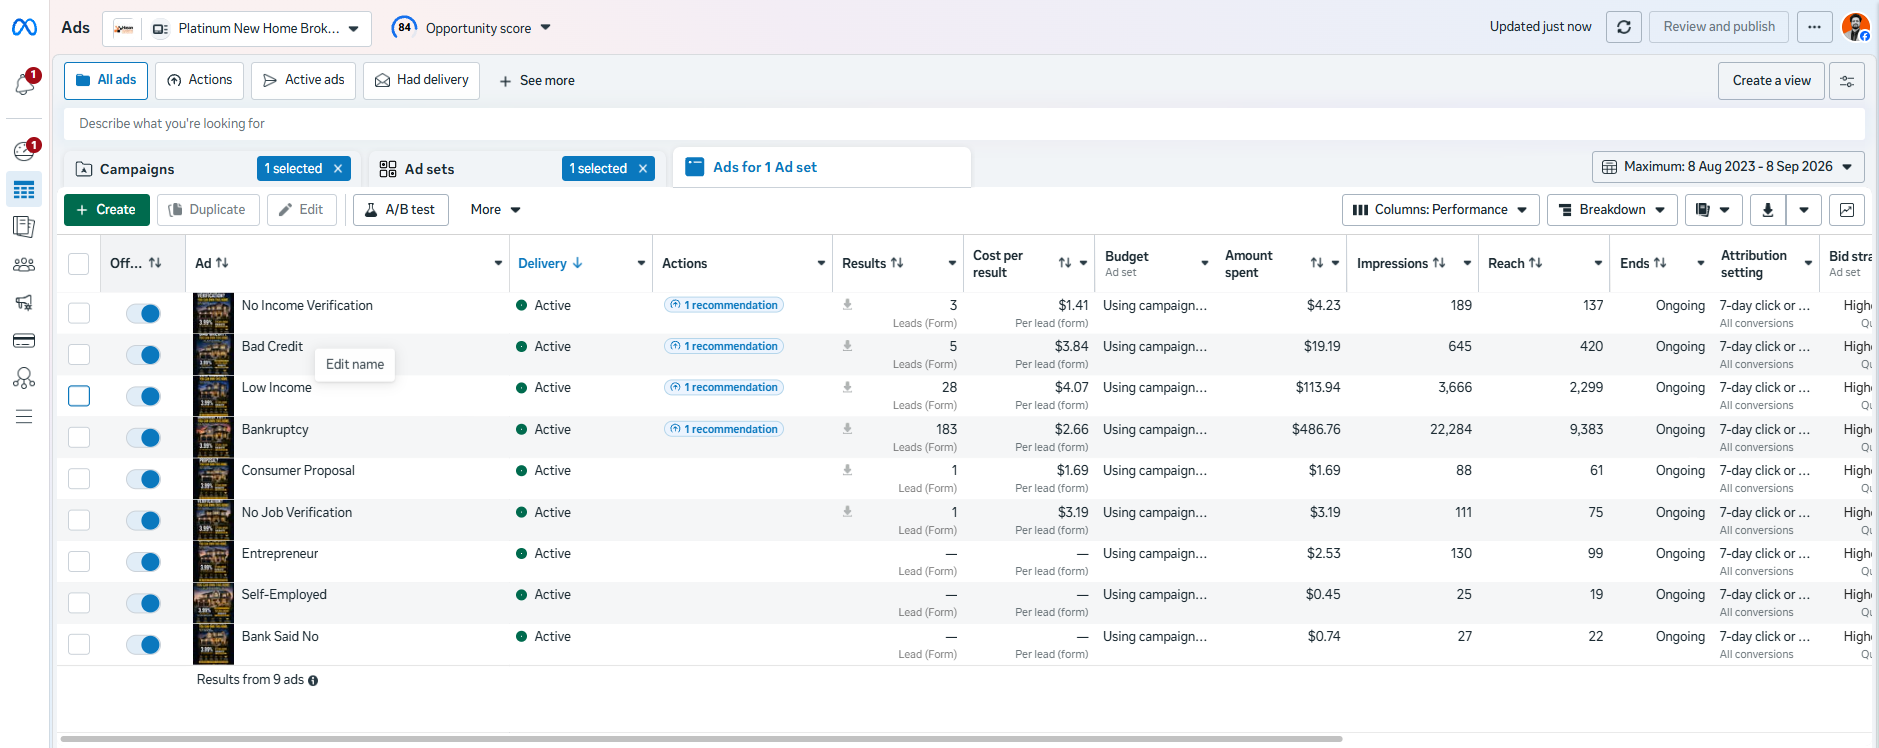The height and width of the screenshot is (748, 1879).
Task: Show info for Results from 9 ads
Action: pyautogui.click(x=313, y=681)
